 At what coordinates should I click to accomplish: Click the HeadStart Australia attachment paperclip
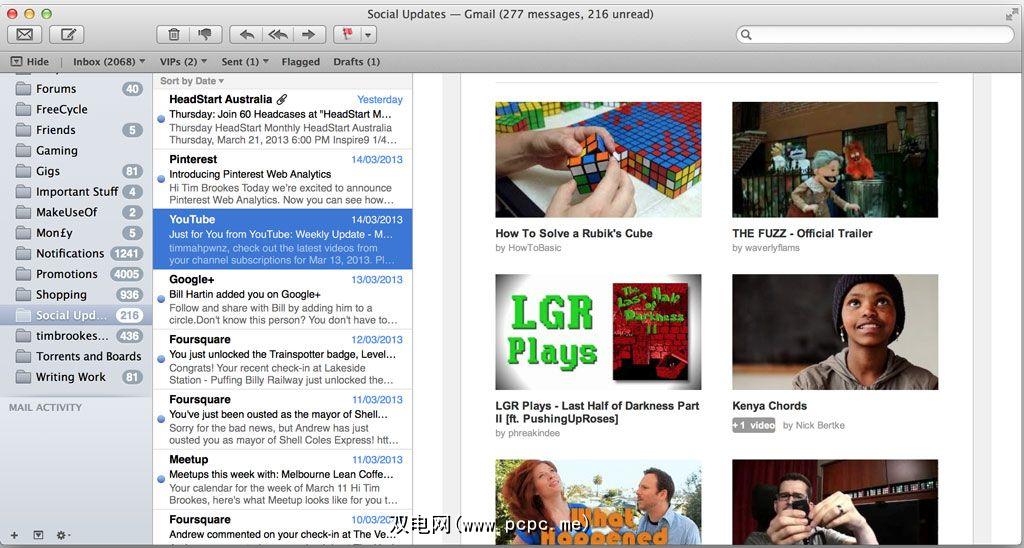pyautogui.click(x=281, y=100)
